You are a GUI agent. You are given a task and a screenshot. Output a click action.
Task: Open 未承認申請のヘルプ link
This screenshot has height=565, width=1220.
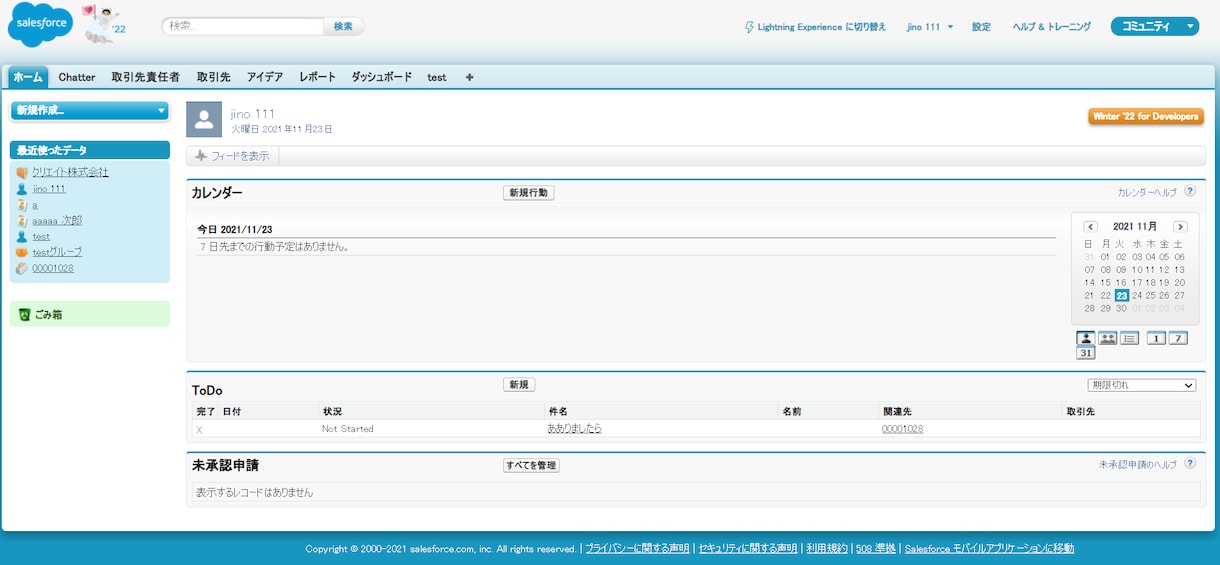coord(1138,465)
